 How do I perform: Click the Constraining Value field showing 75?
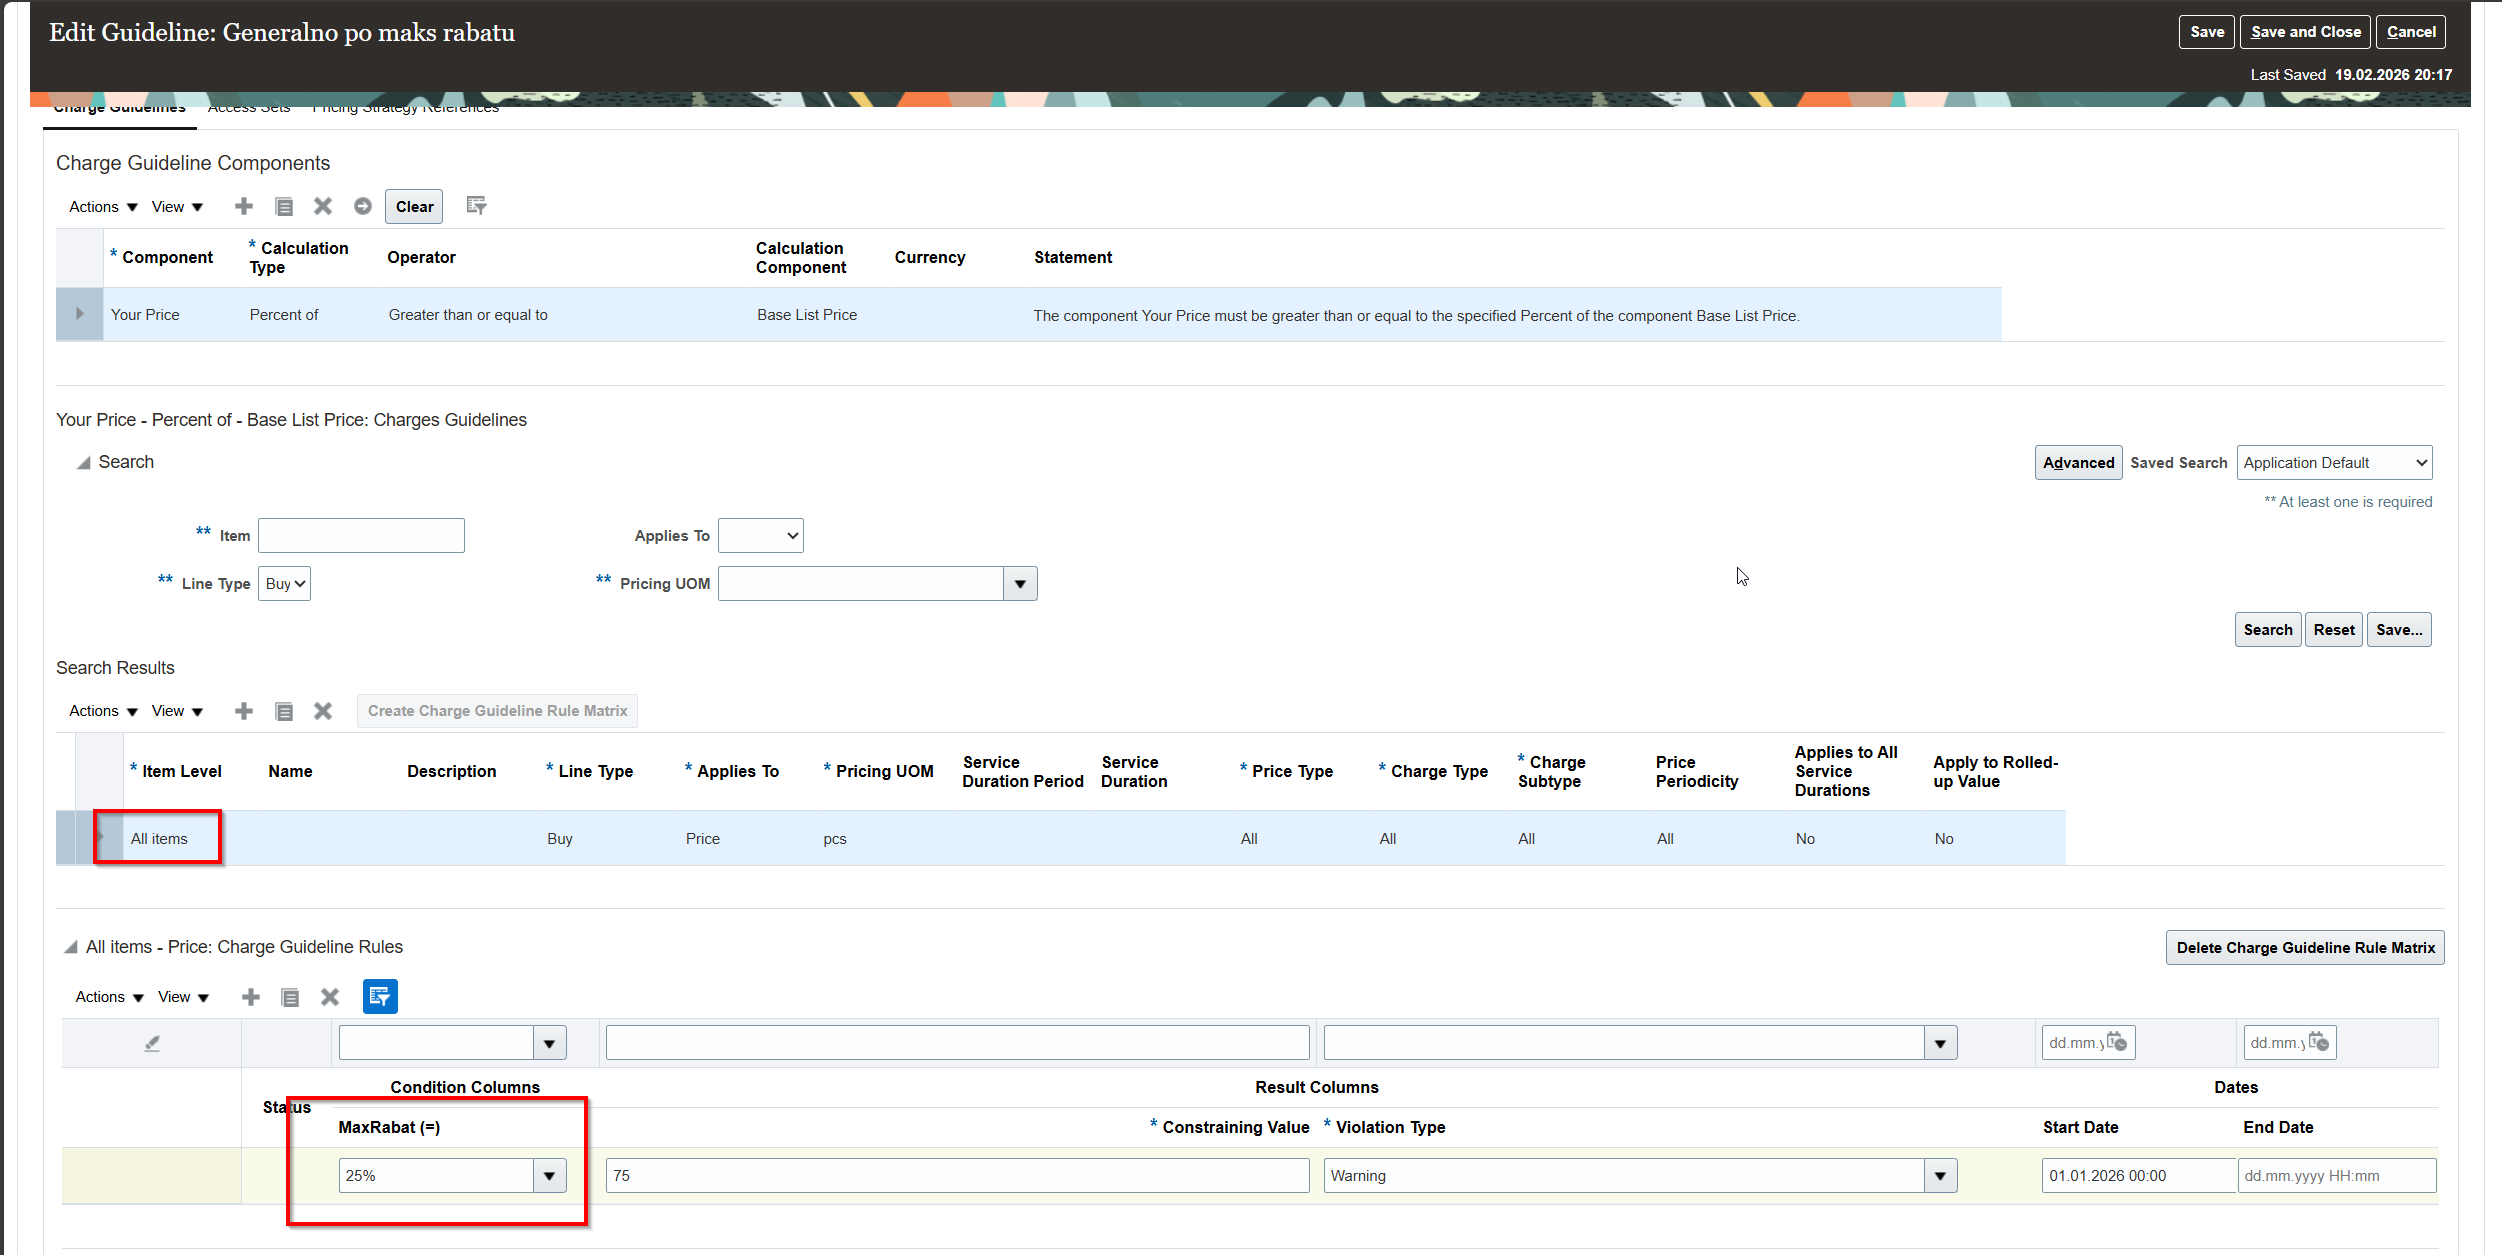956,1176
